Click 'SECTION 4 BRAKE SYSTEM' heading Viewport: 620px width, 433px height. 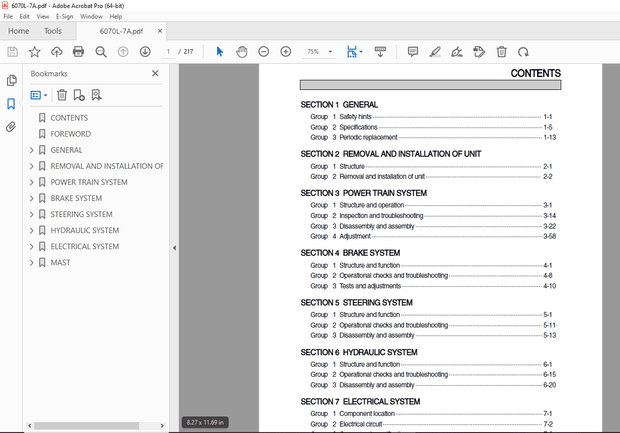click(x=350, y=253)
